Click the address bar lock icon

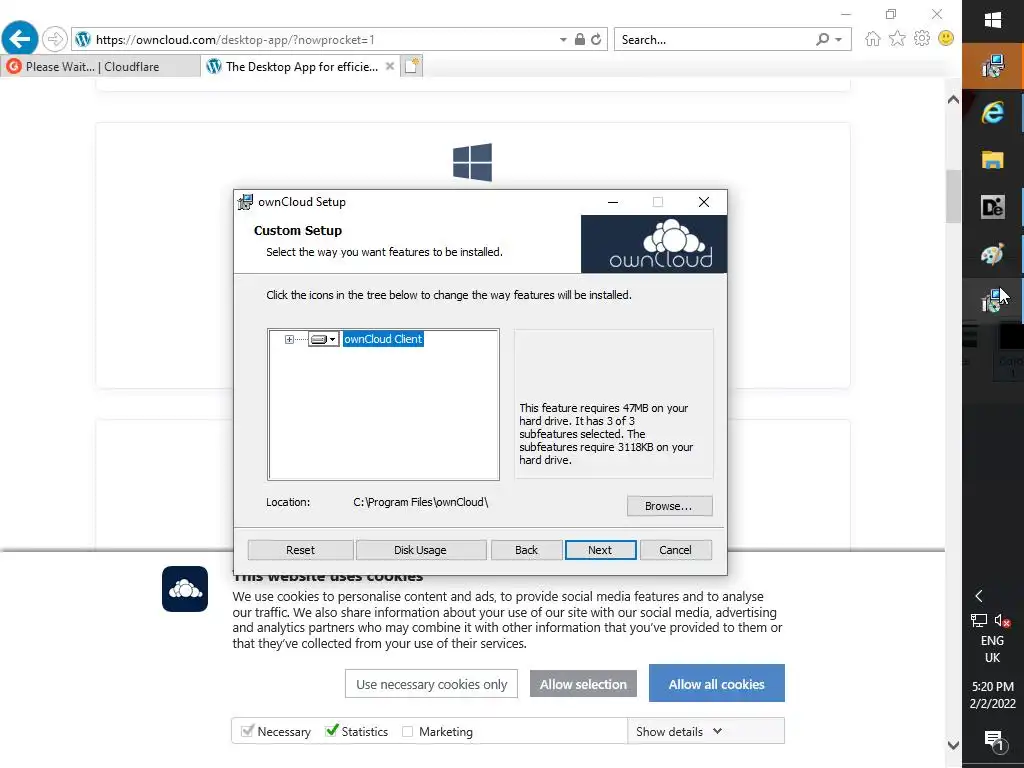pyautogui.click(x=580, y=39)
